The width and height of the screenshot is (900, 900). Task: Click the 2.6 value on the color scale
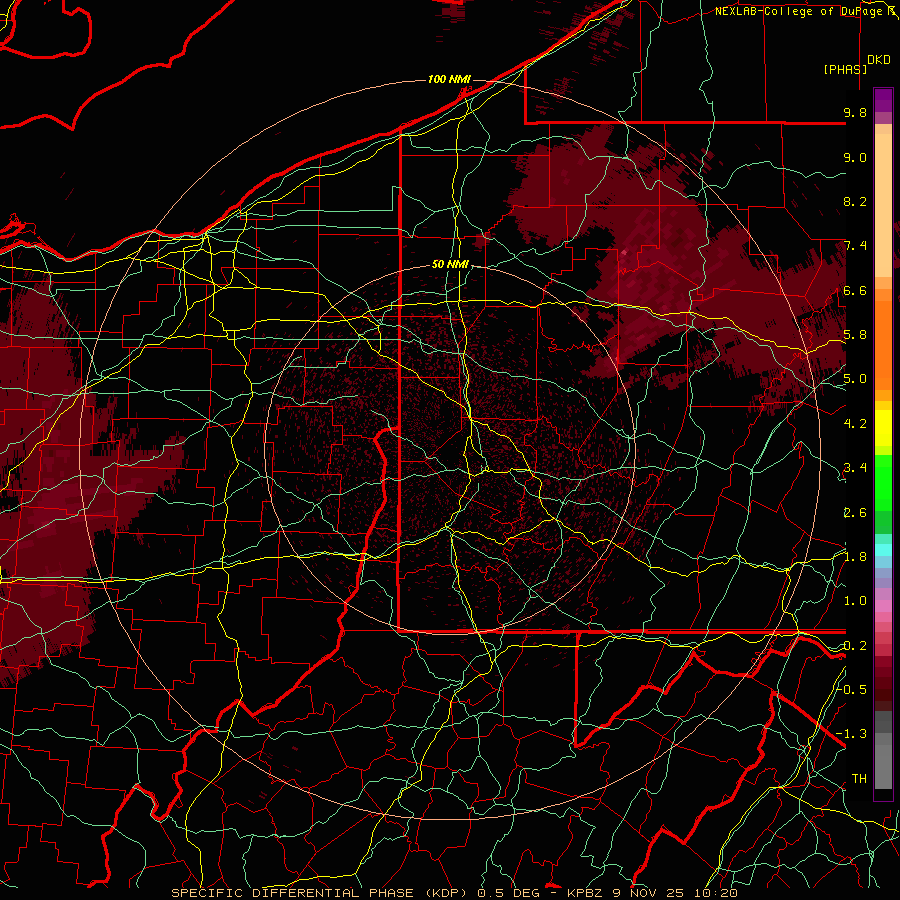(x=855, y=513)
